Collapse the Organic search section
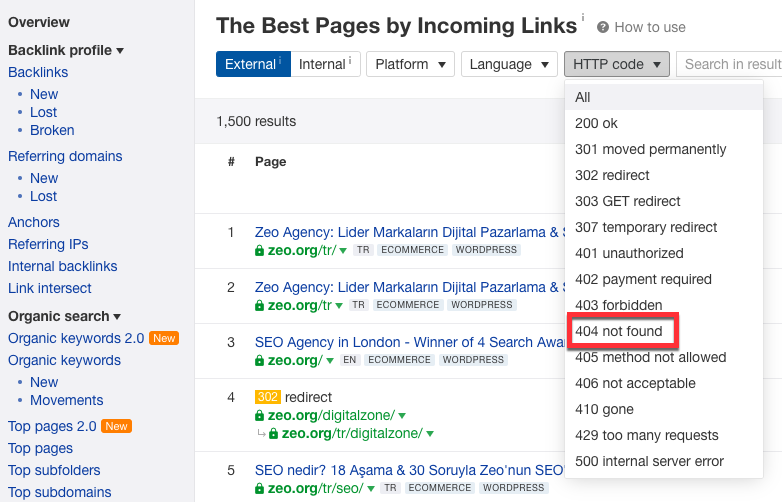782x502 pixels. click(64, 316)
